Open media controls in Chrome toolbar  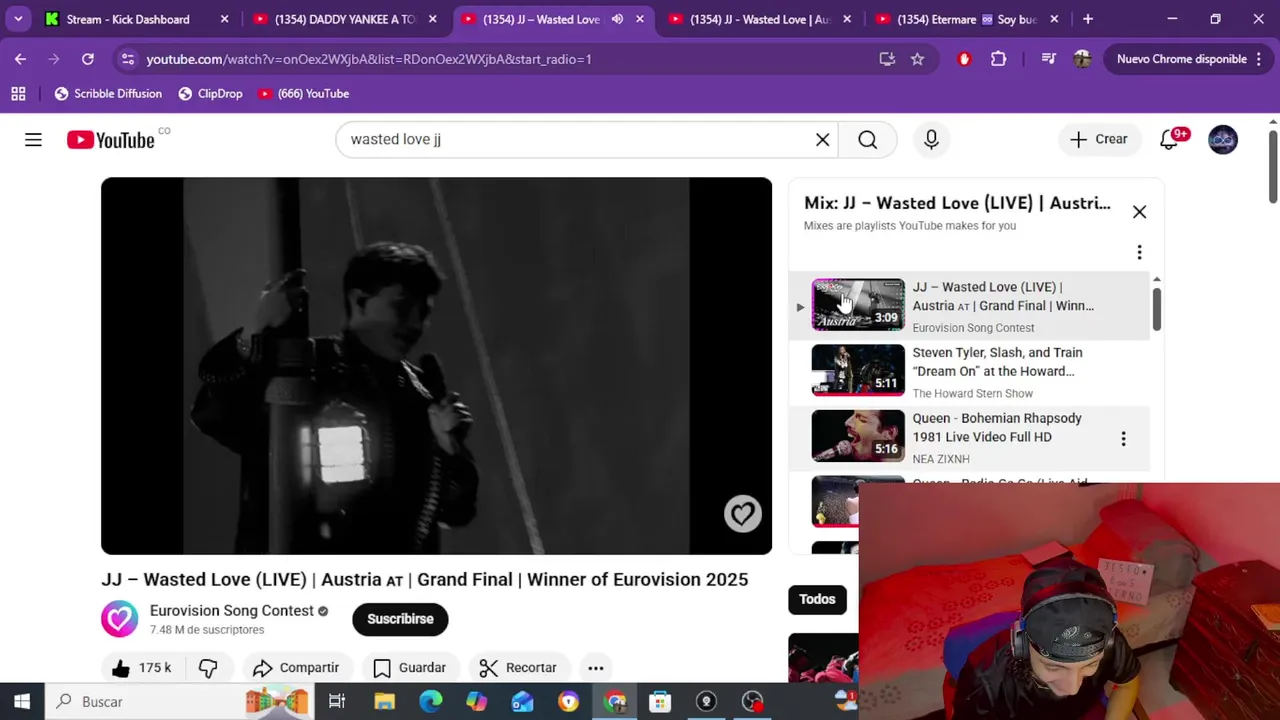[x=1048, y=59]
